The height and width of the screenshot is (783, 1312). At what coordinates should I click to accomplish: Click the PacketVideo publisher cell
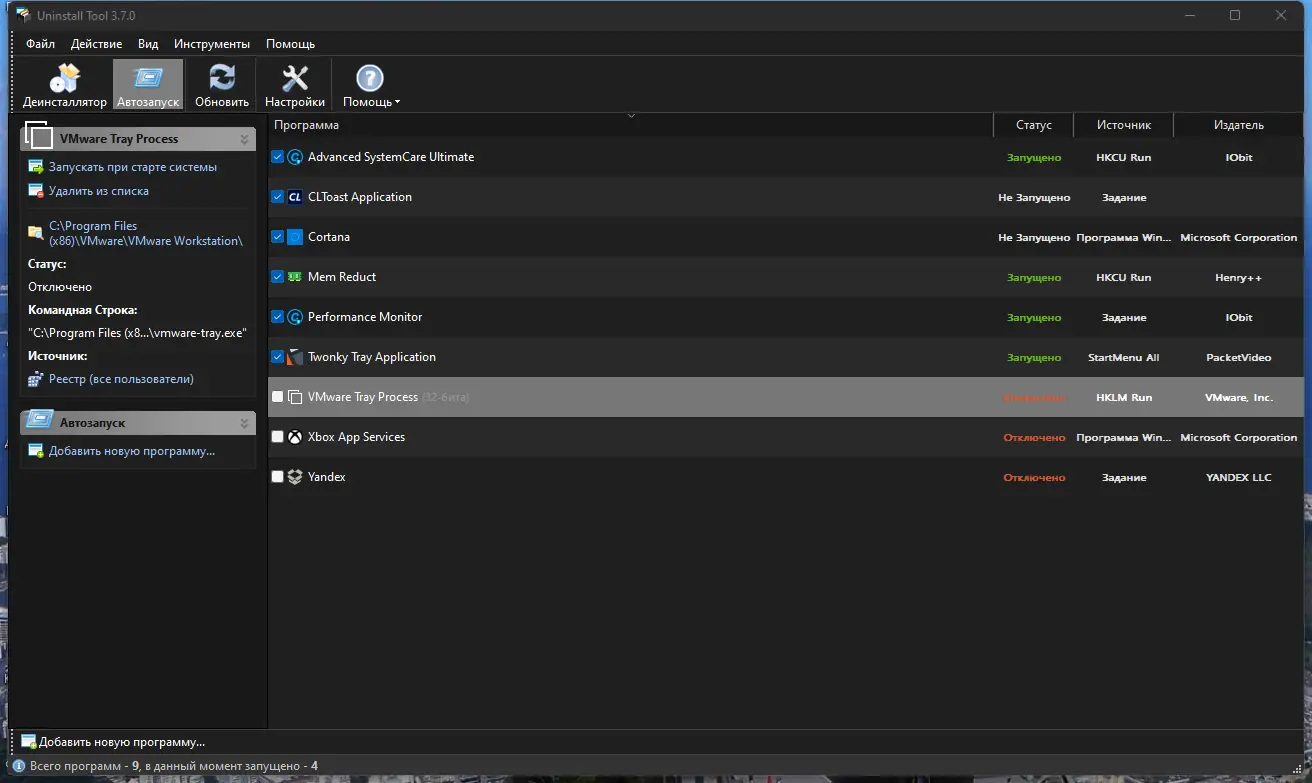pos(1239,358)
